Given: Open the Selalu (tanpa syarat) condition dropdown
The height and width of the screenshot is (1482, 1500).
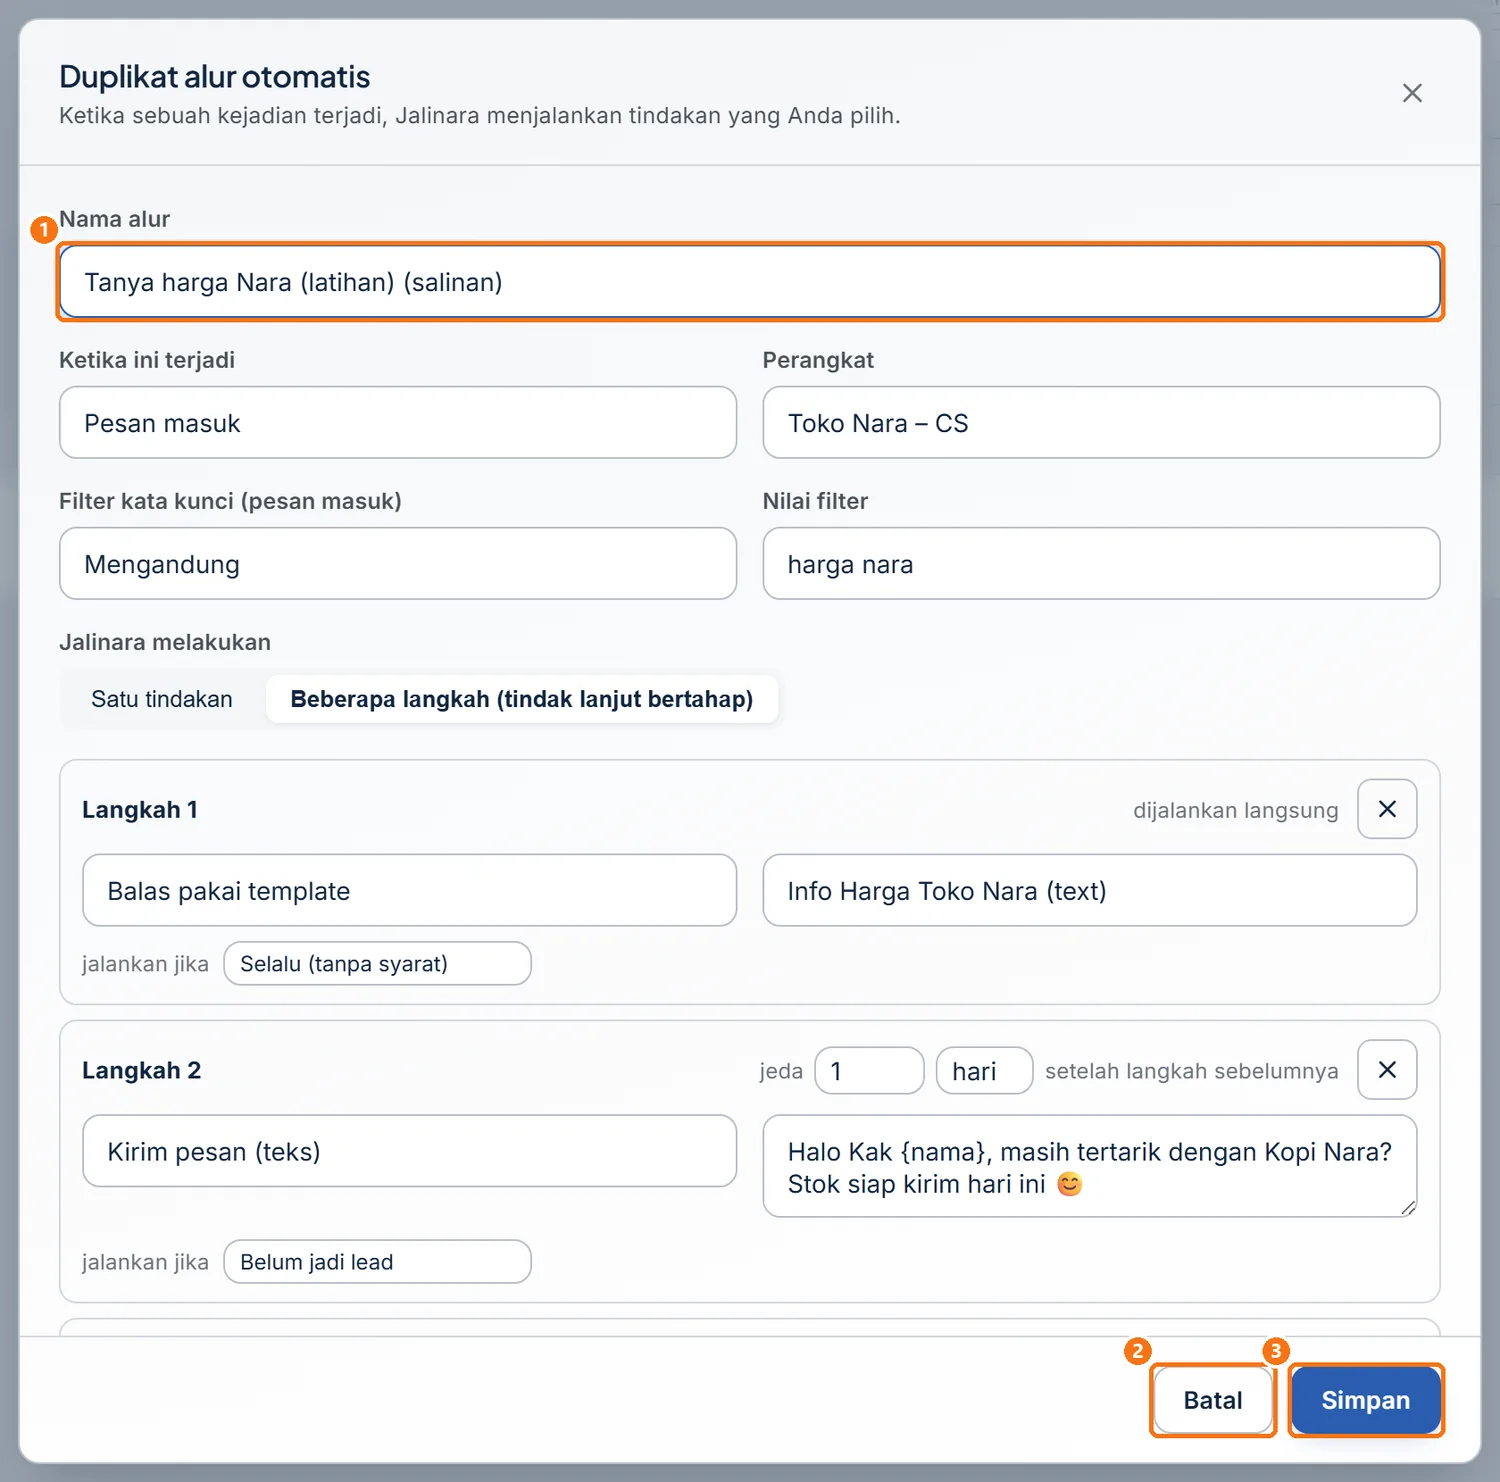Looking at the screenshot, I should pyautogui.click(x=377, y=964).
